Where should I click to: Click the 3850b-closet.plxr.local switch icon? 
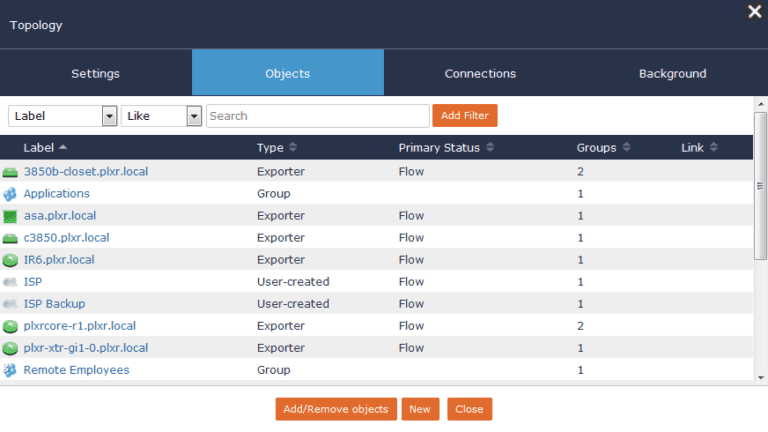(x=11, y=172)
